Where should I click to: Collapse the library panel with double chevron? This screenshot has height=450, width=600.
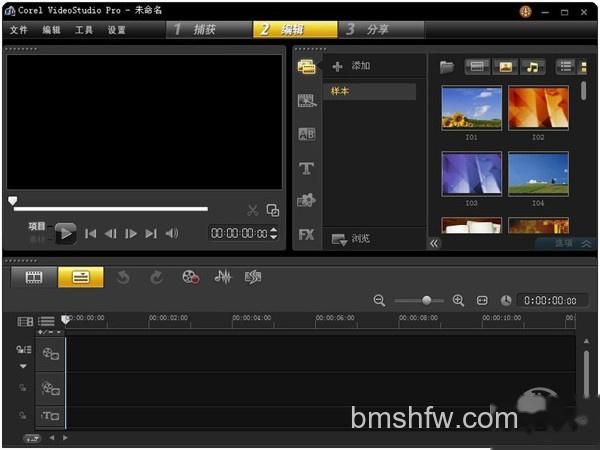tap(434, 243)
